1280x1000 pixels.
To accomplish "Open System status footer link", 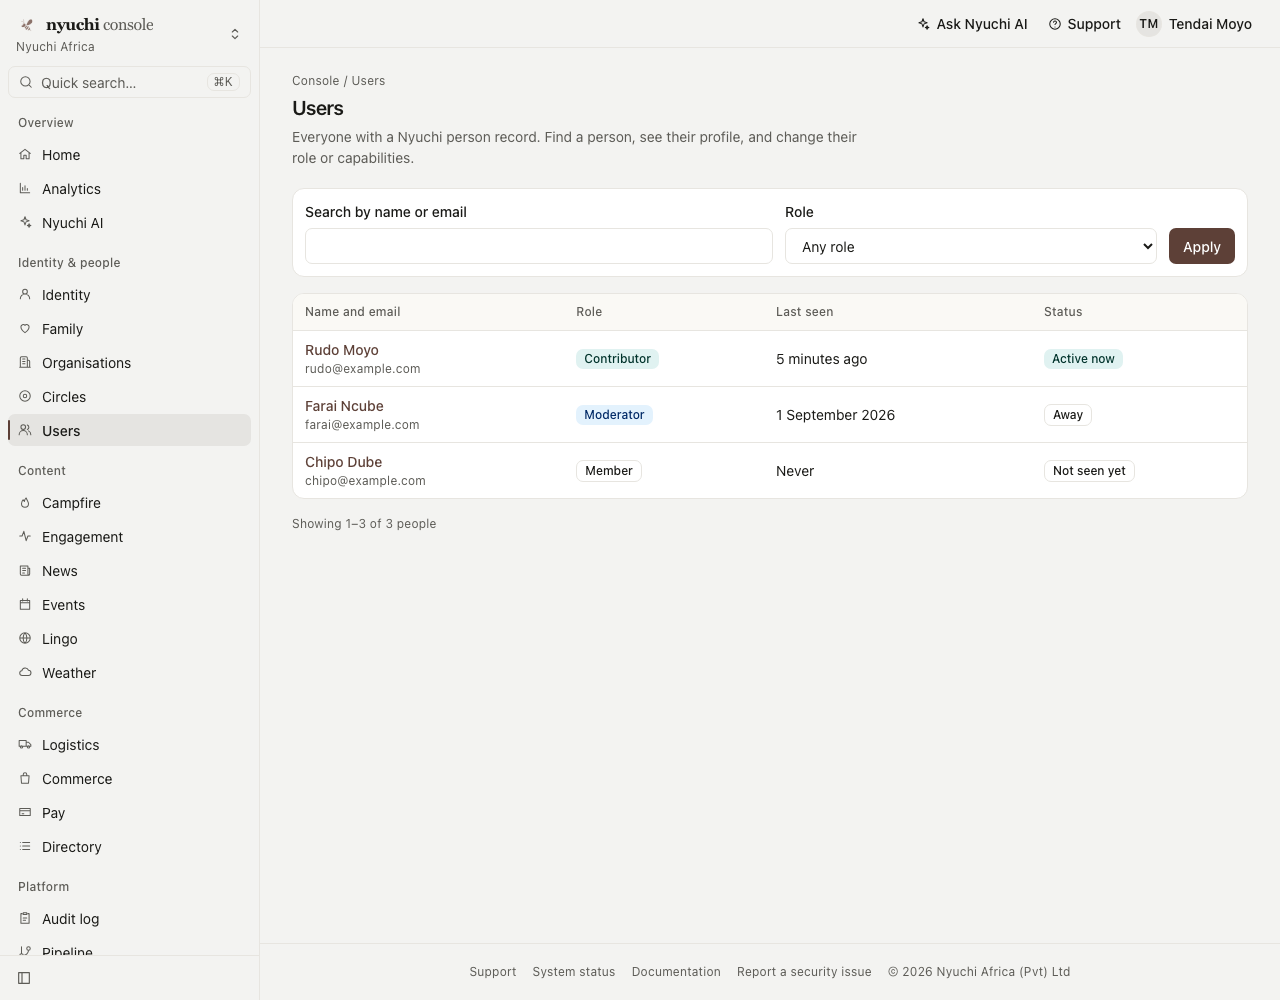I will 574,972.
